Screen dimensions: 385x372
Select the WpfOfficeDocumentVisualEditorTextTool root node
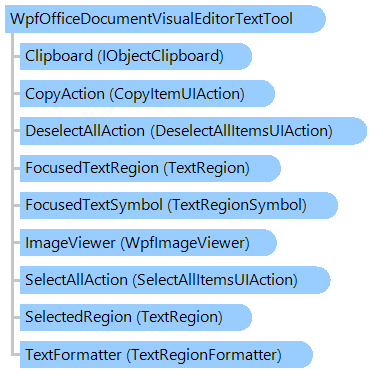(165, 19)
